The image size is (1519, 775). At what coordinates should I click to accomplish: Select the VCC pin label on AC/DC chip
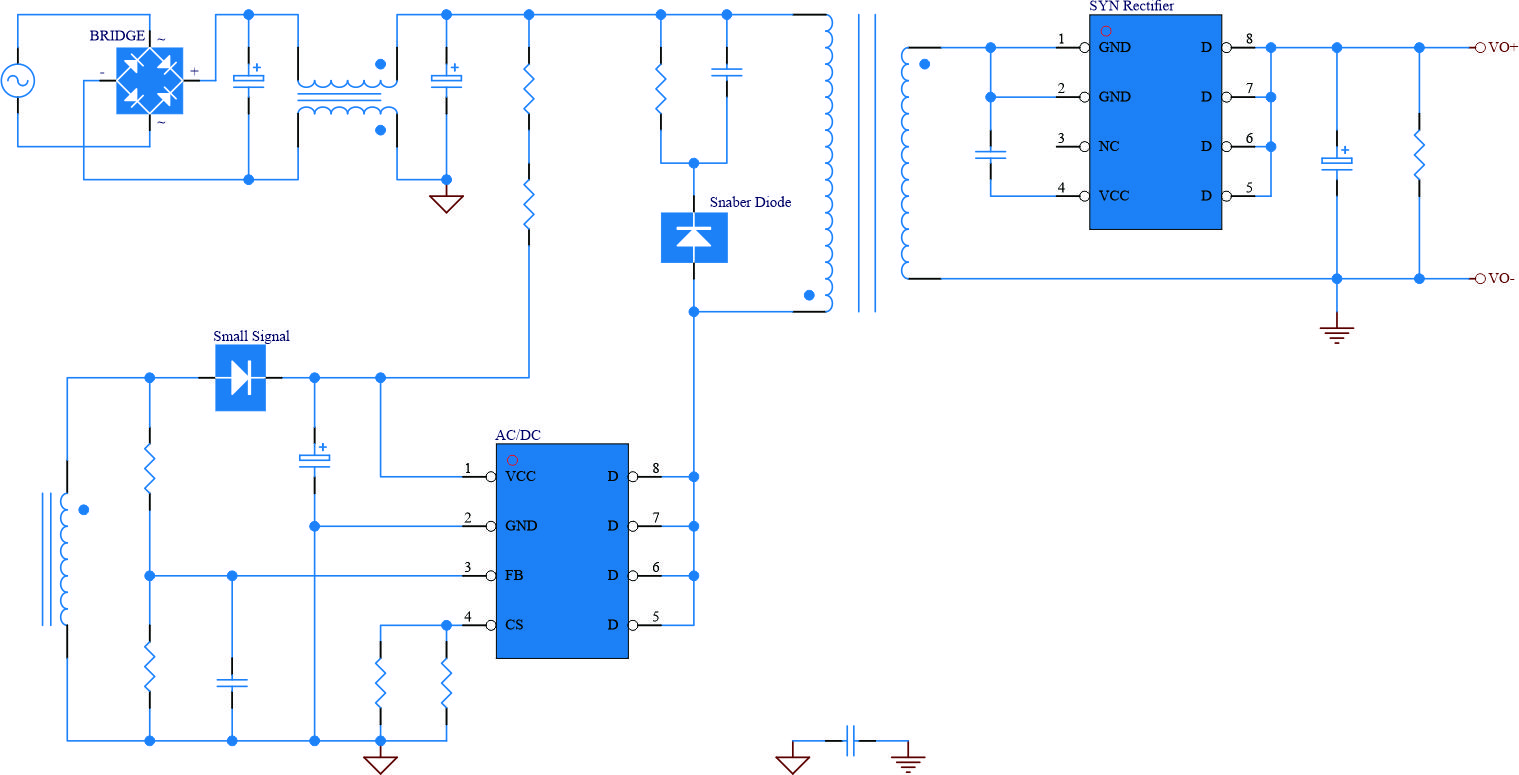521,476
